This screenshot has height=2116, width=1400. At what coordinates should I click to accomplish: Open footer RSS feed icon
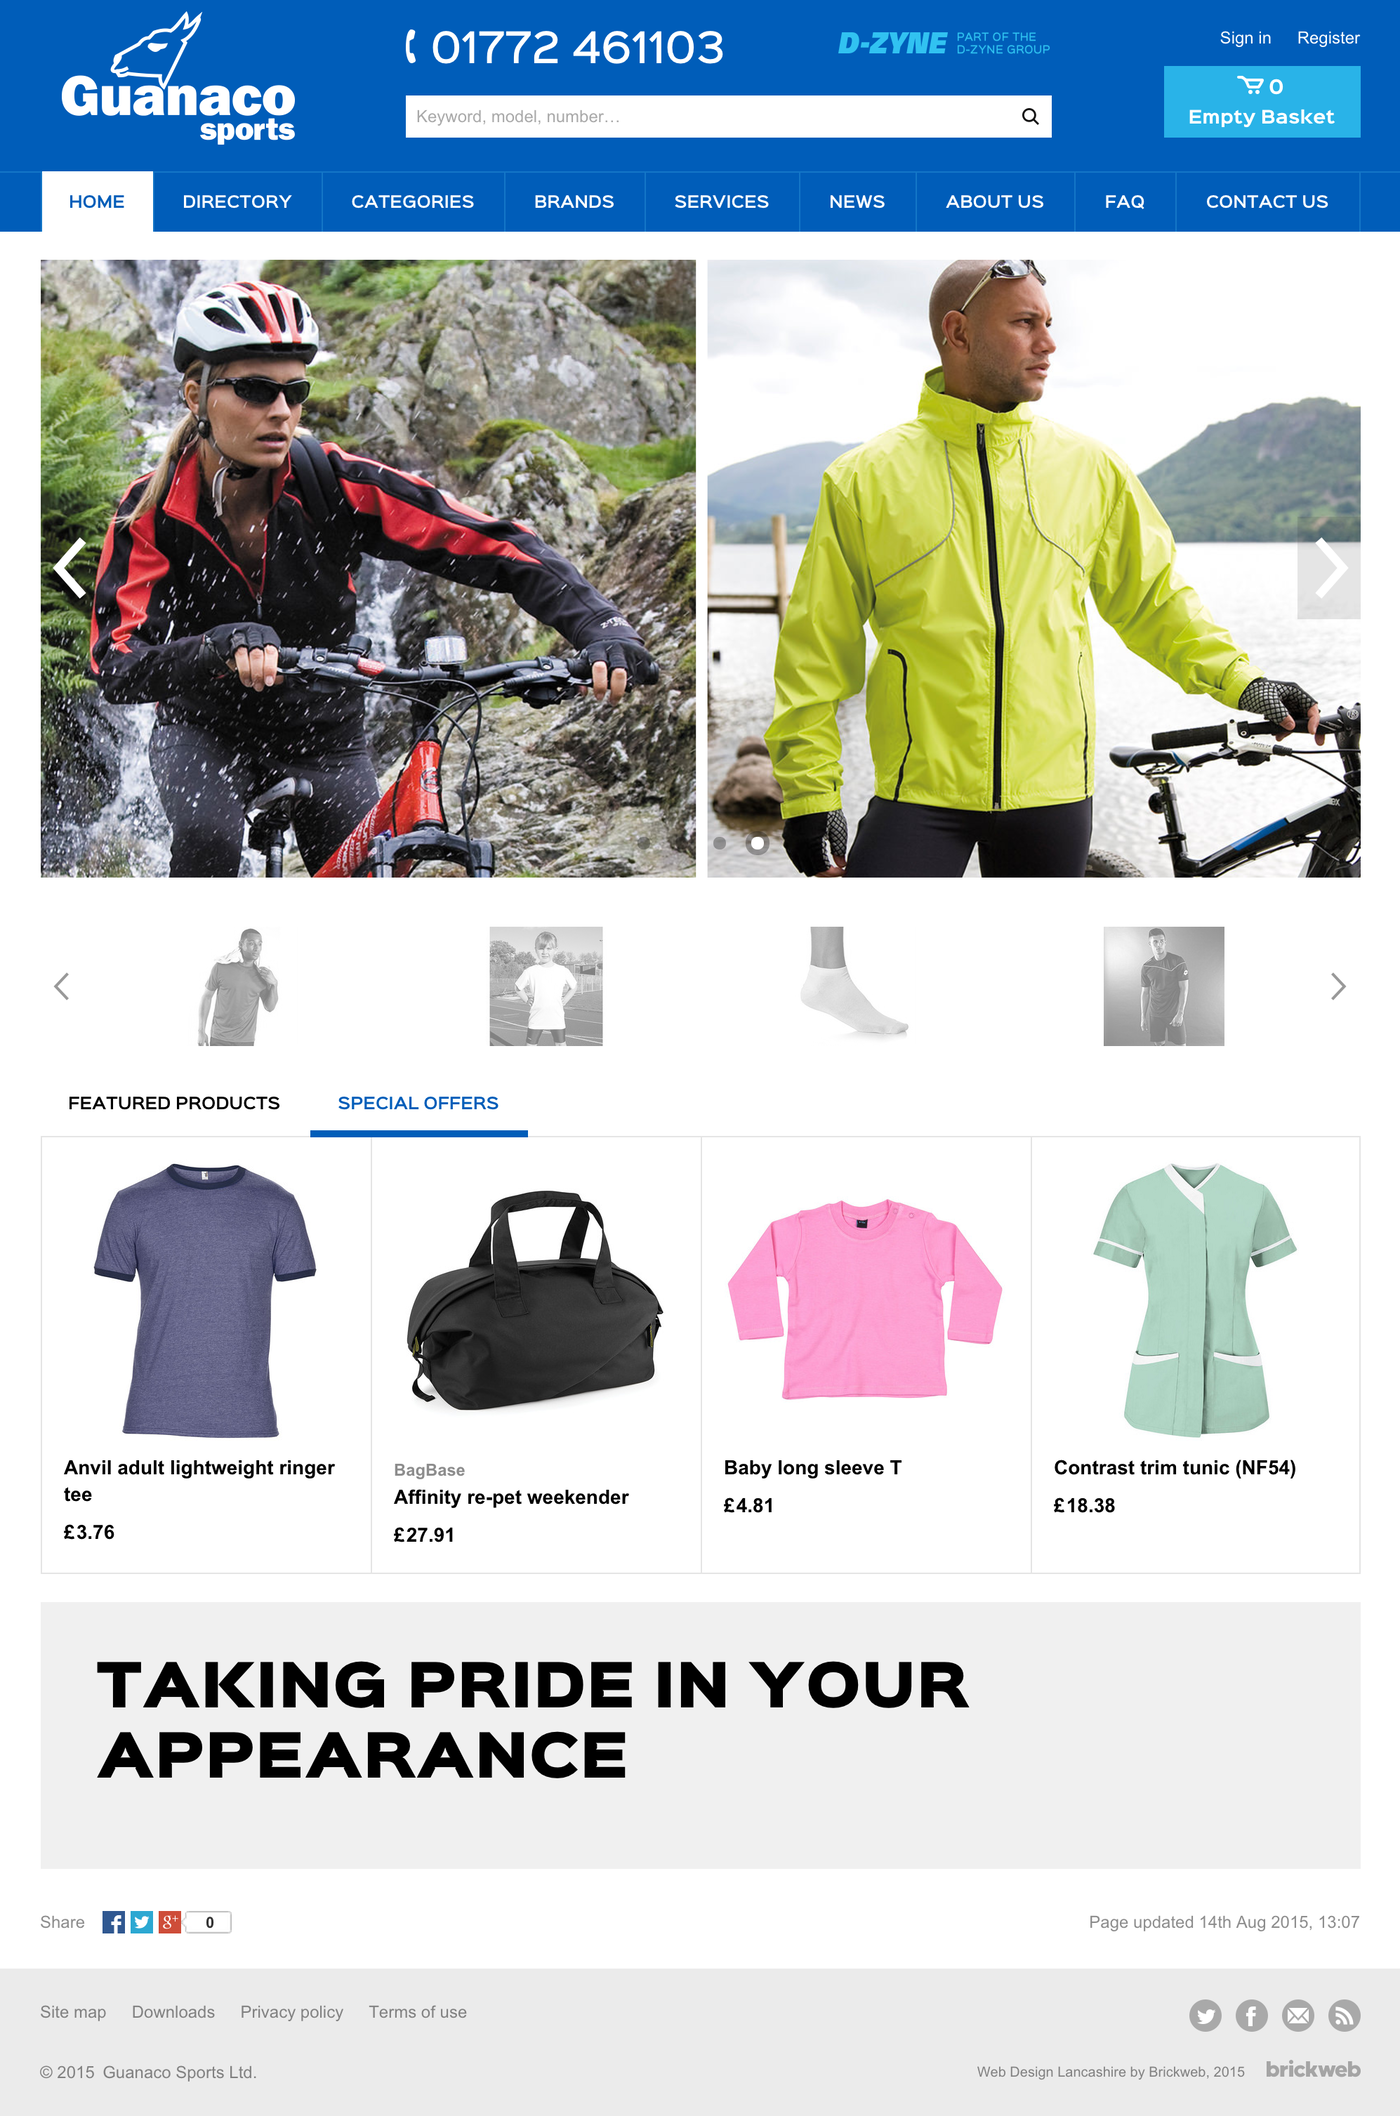1344,2015
